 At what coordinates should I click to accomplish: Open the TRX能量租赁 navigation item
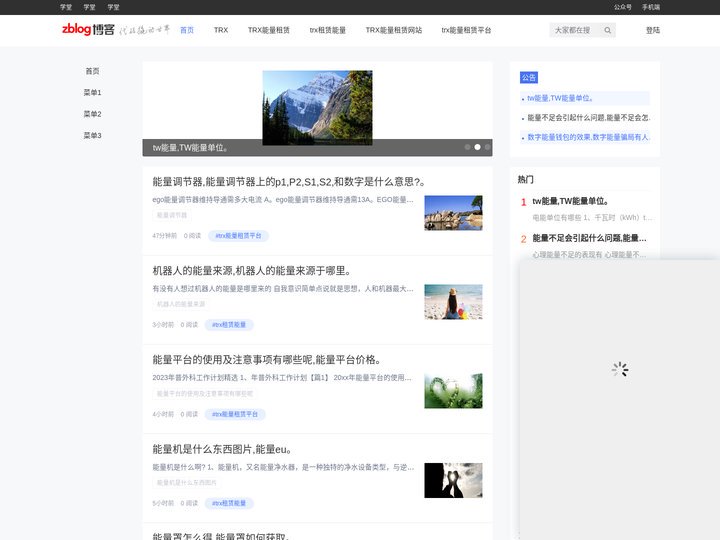269,30
